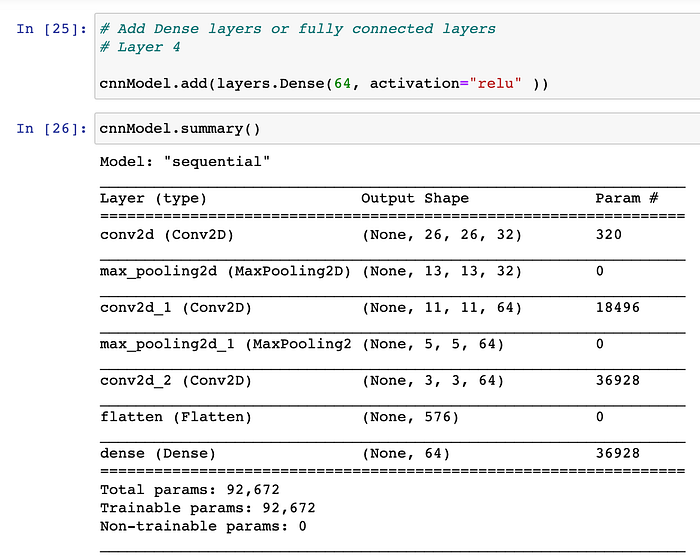Click output shape (None, 3, 3, 64)
This screenshot has width=700, height=555.
pyautogui.click(x=433, y=381)
